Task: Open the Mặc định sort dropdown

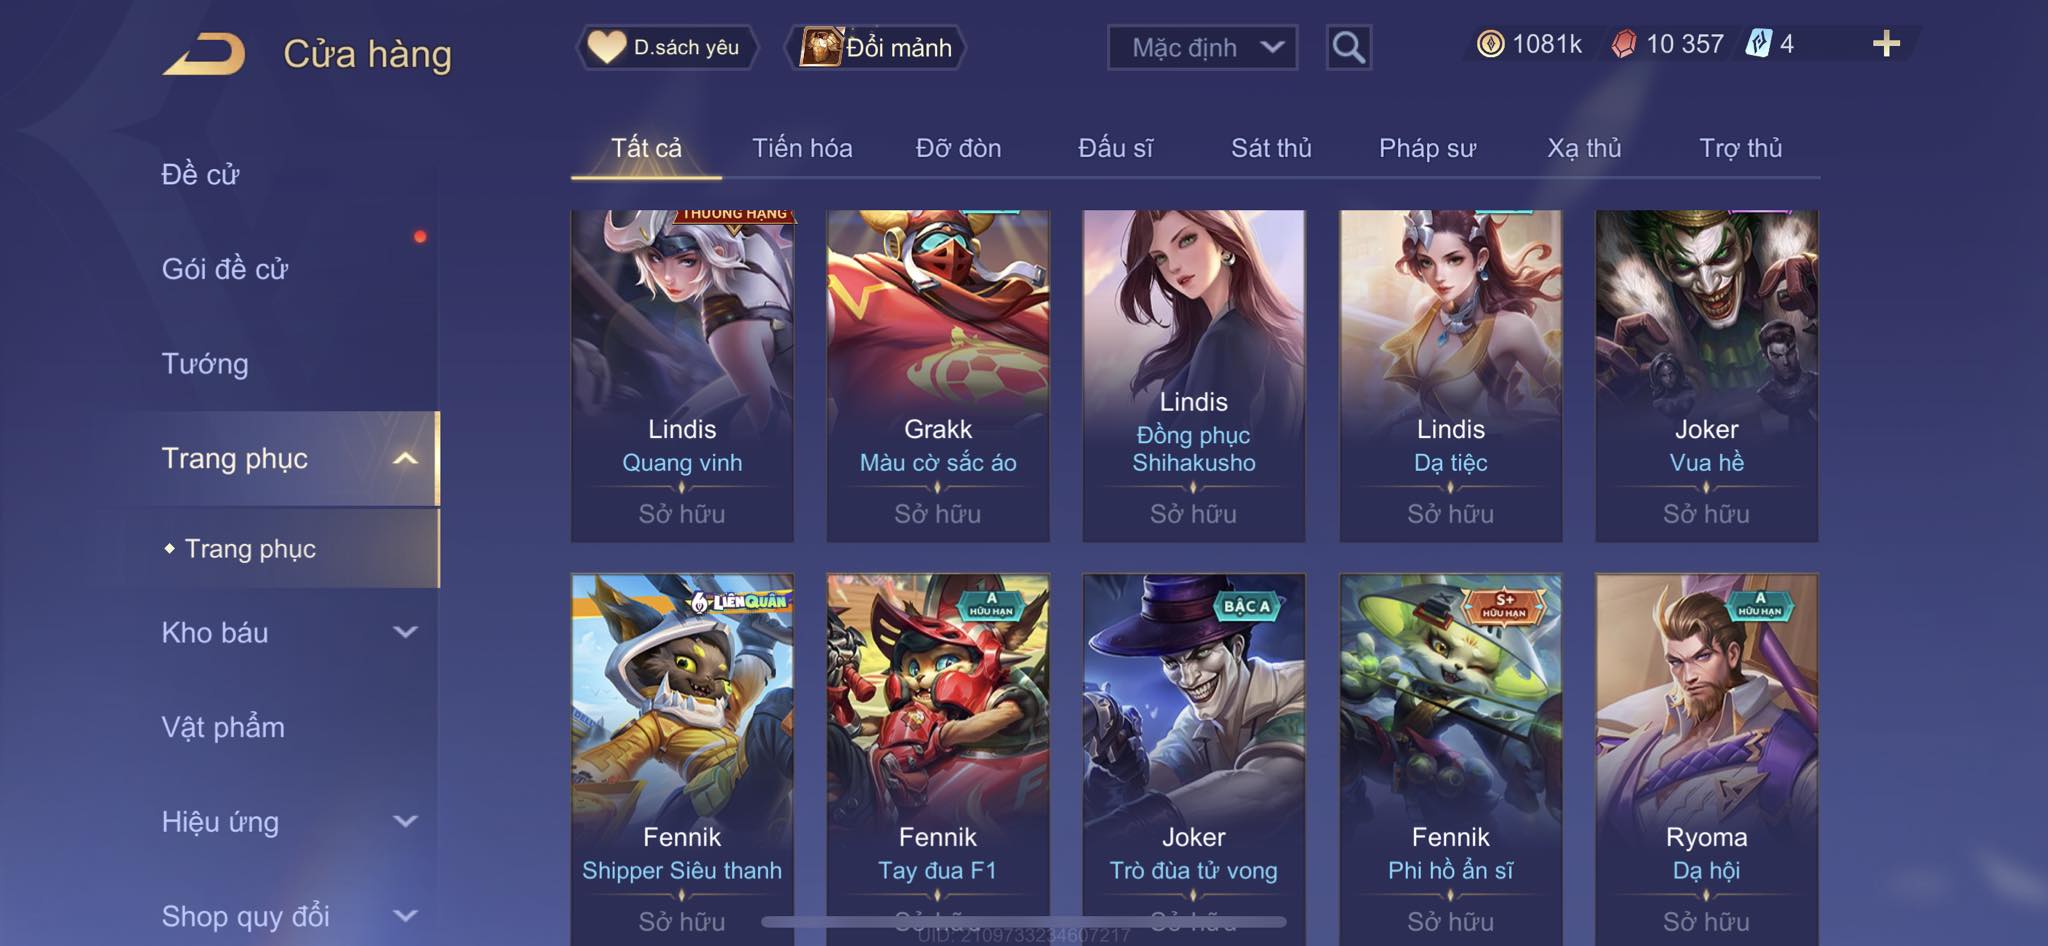Action: (x=1202, y=47)
